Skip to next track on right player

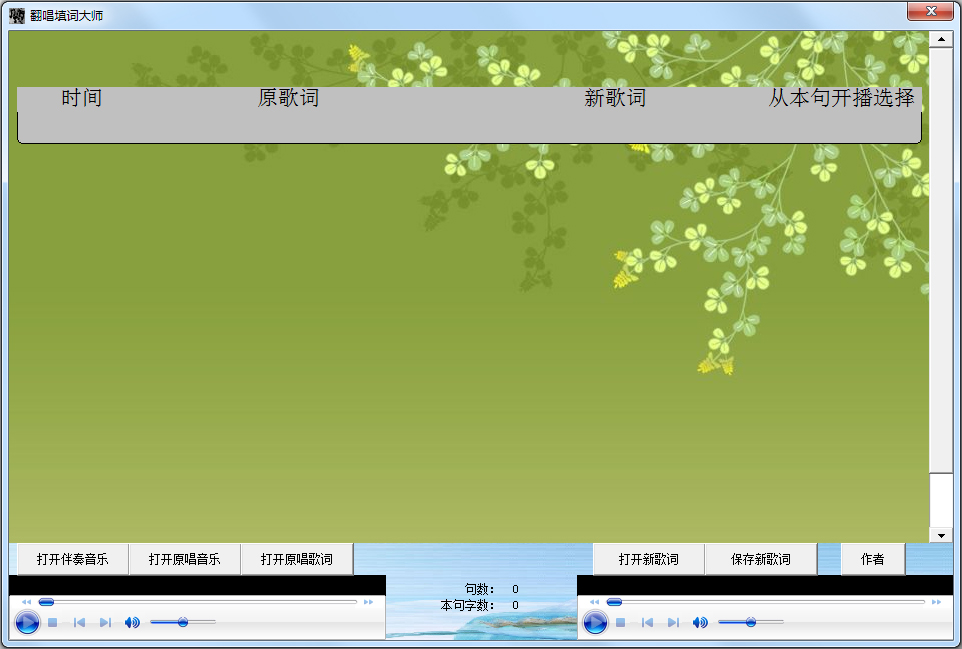(675, 622)
